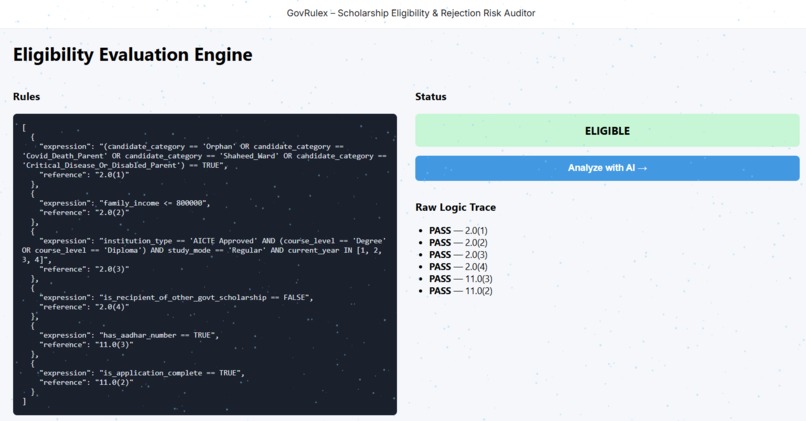The height and width of the screenshot is (421, 806).
Task: Click the reference "2.0(3)" line in rules
Action: pyautogui.click(x=84, y=269)
